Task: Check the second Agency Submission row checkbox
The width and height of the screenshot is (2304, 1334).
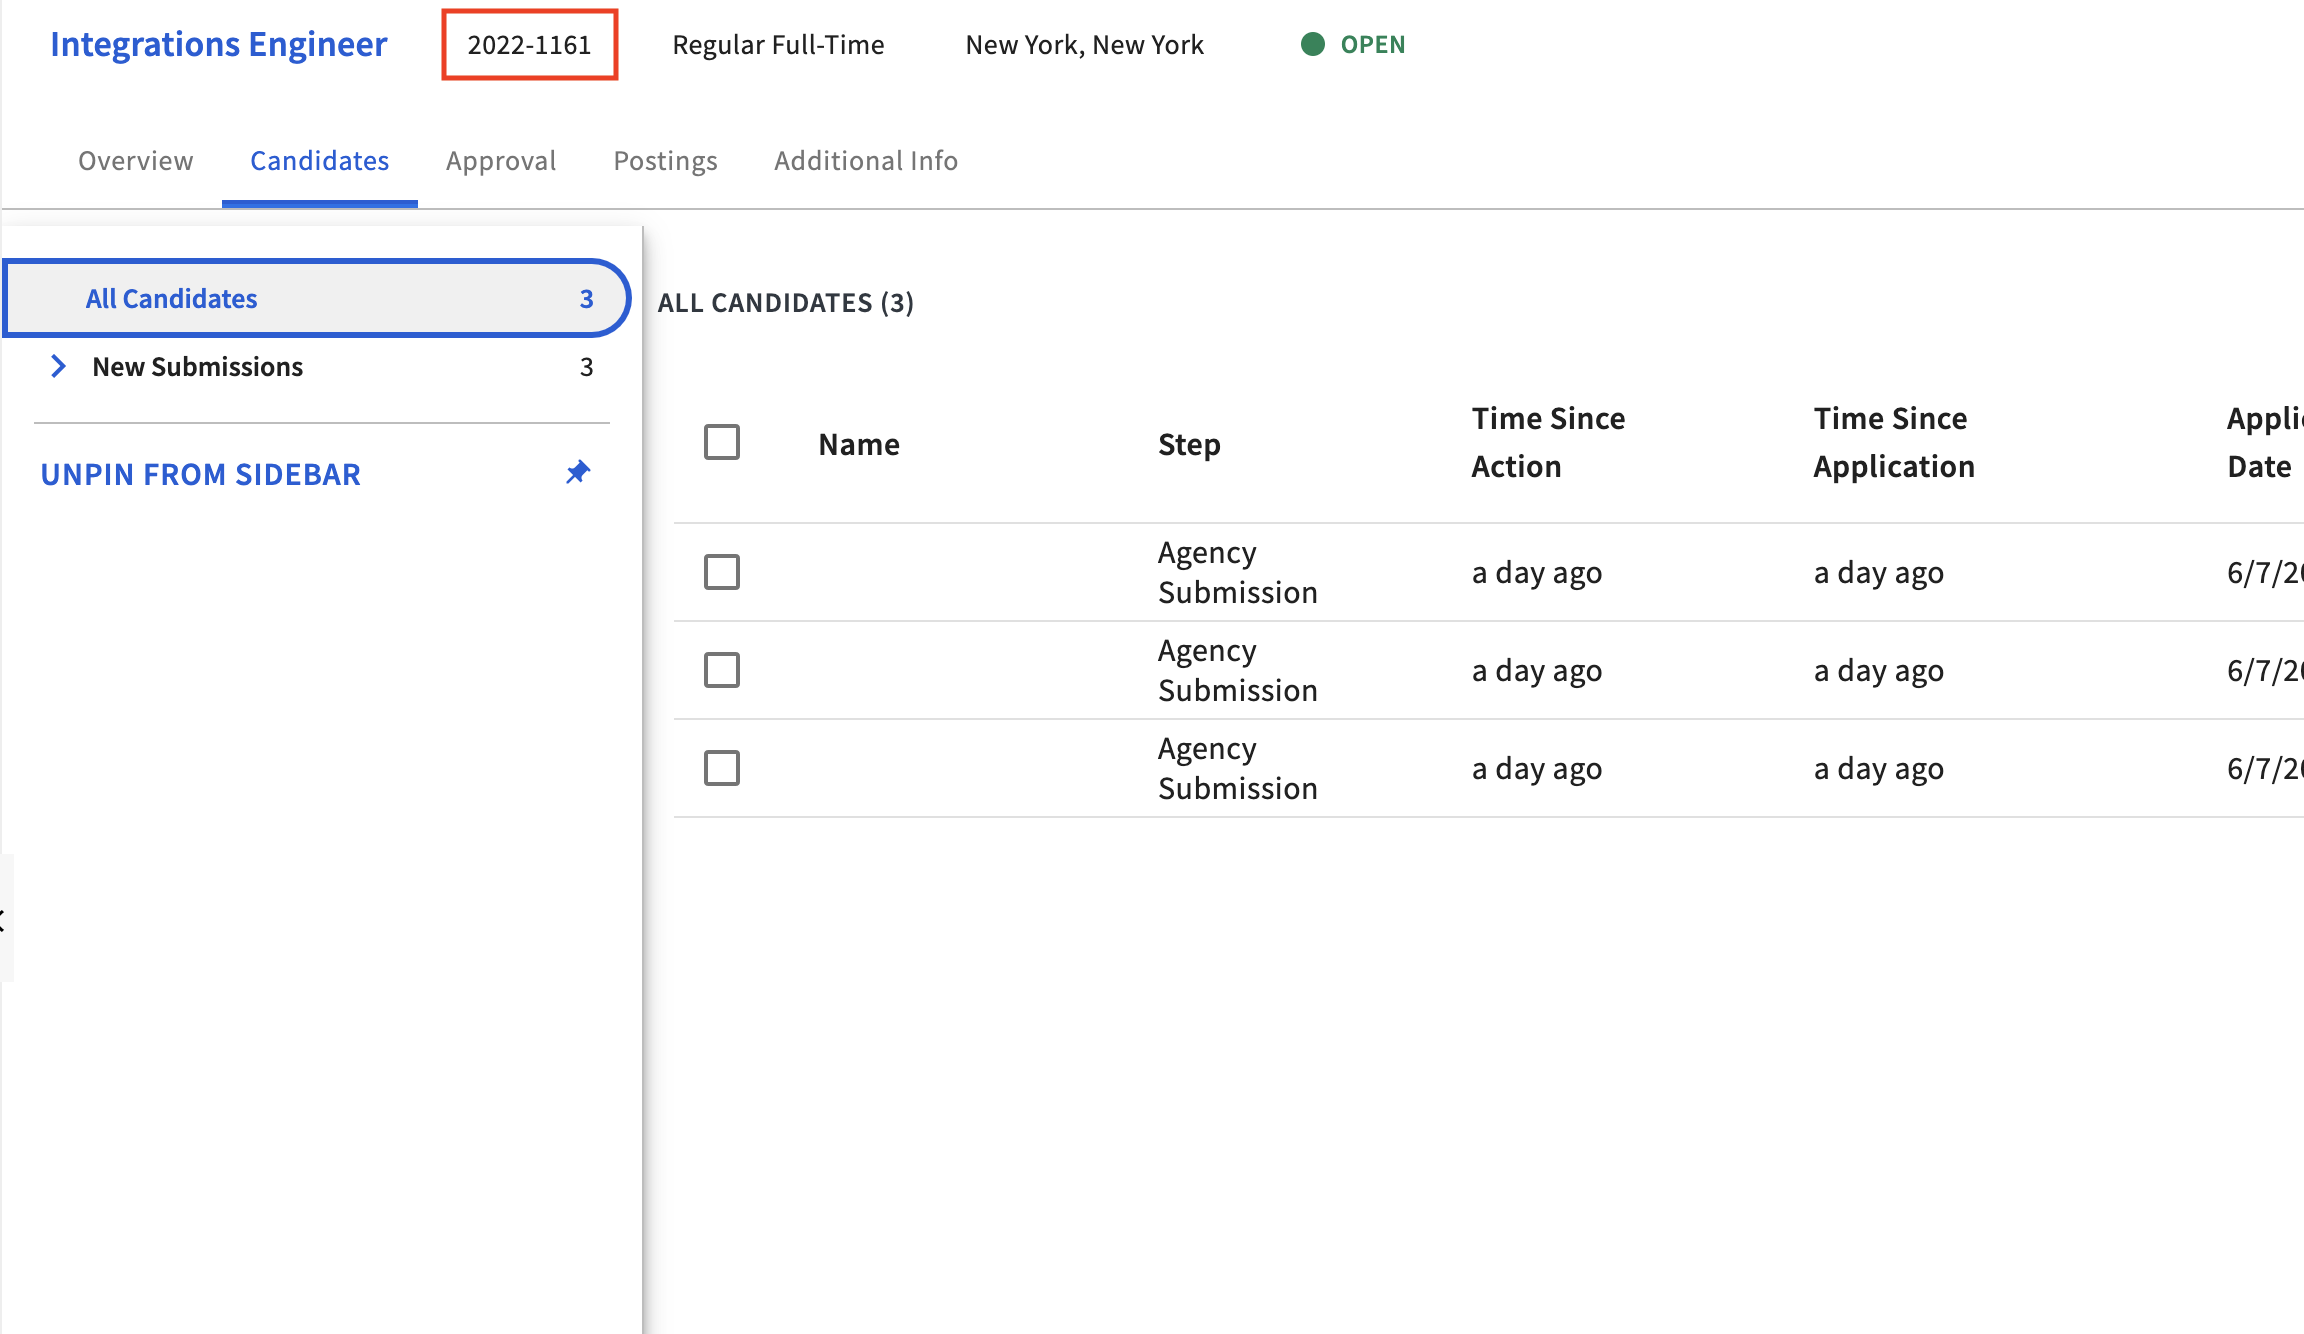Action: [722, 670]
